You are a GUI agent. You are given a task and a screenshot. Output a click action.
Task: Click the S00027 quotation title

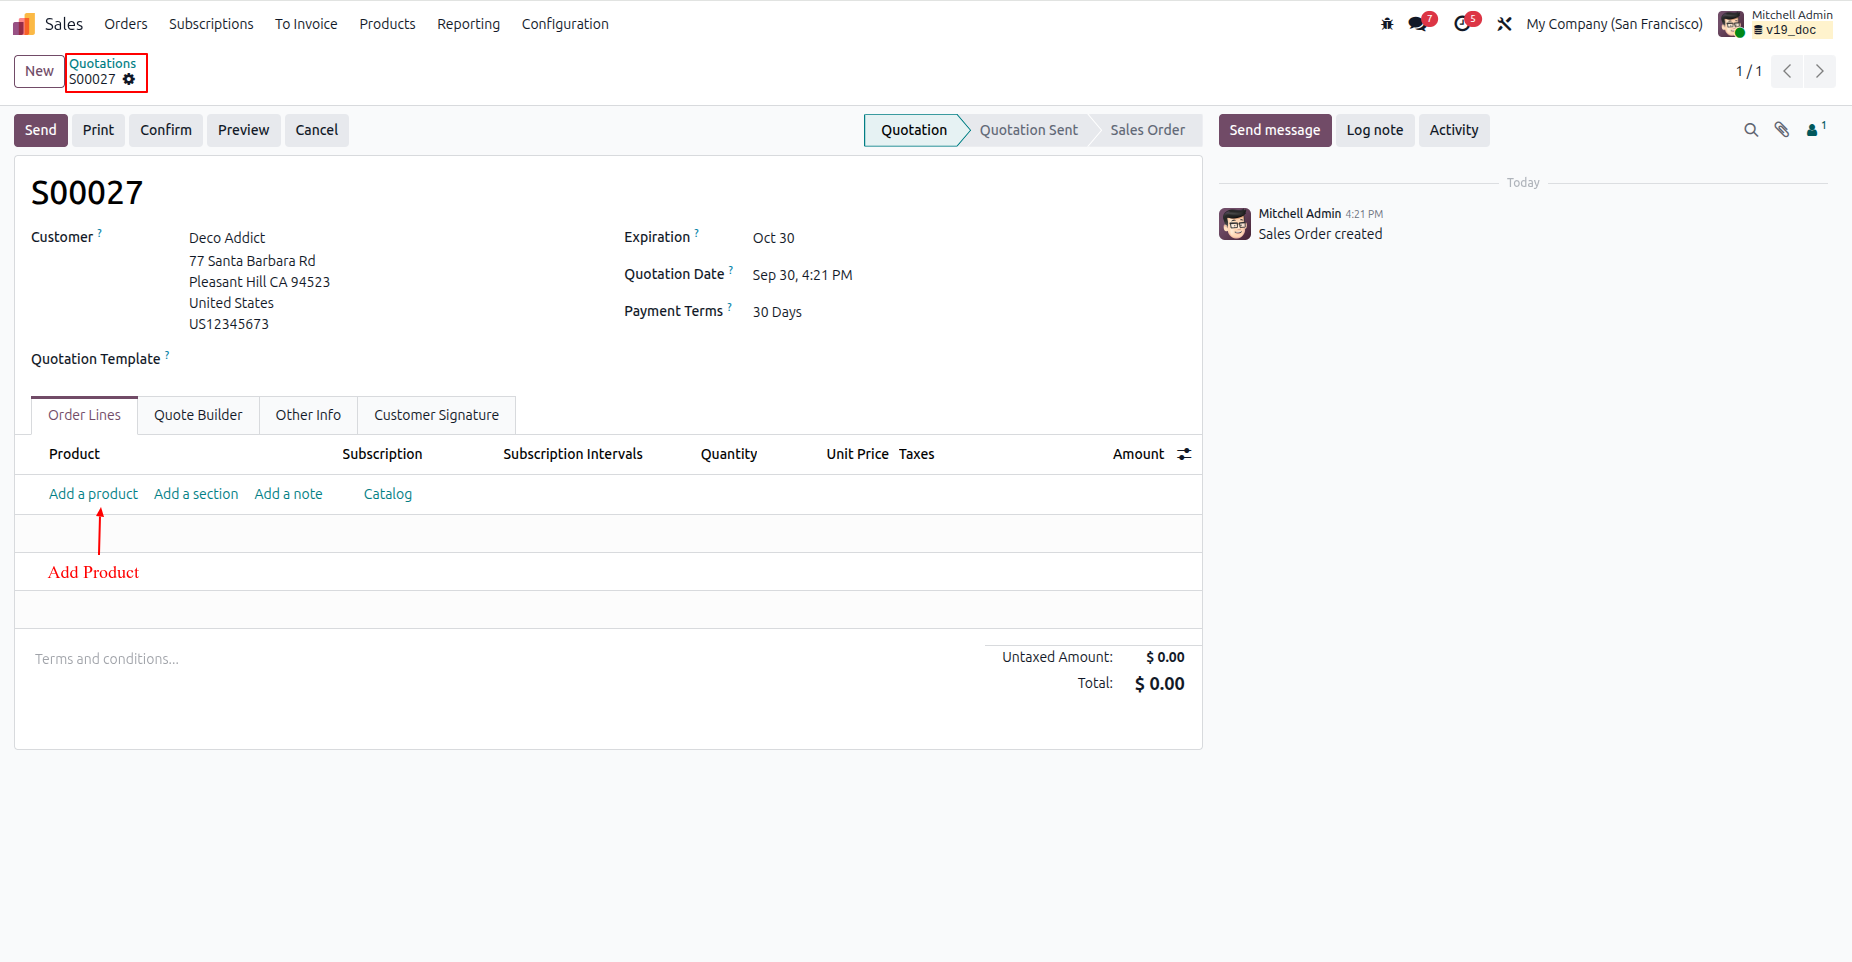point(87,192)
